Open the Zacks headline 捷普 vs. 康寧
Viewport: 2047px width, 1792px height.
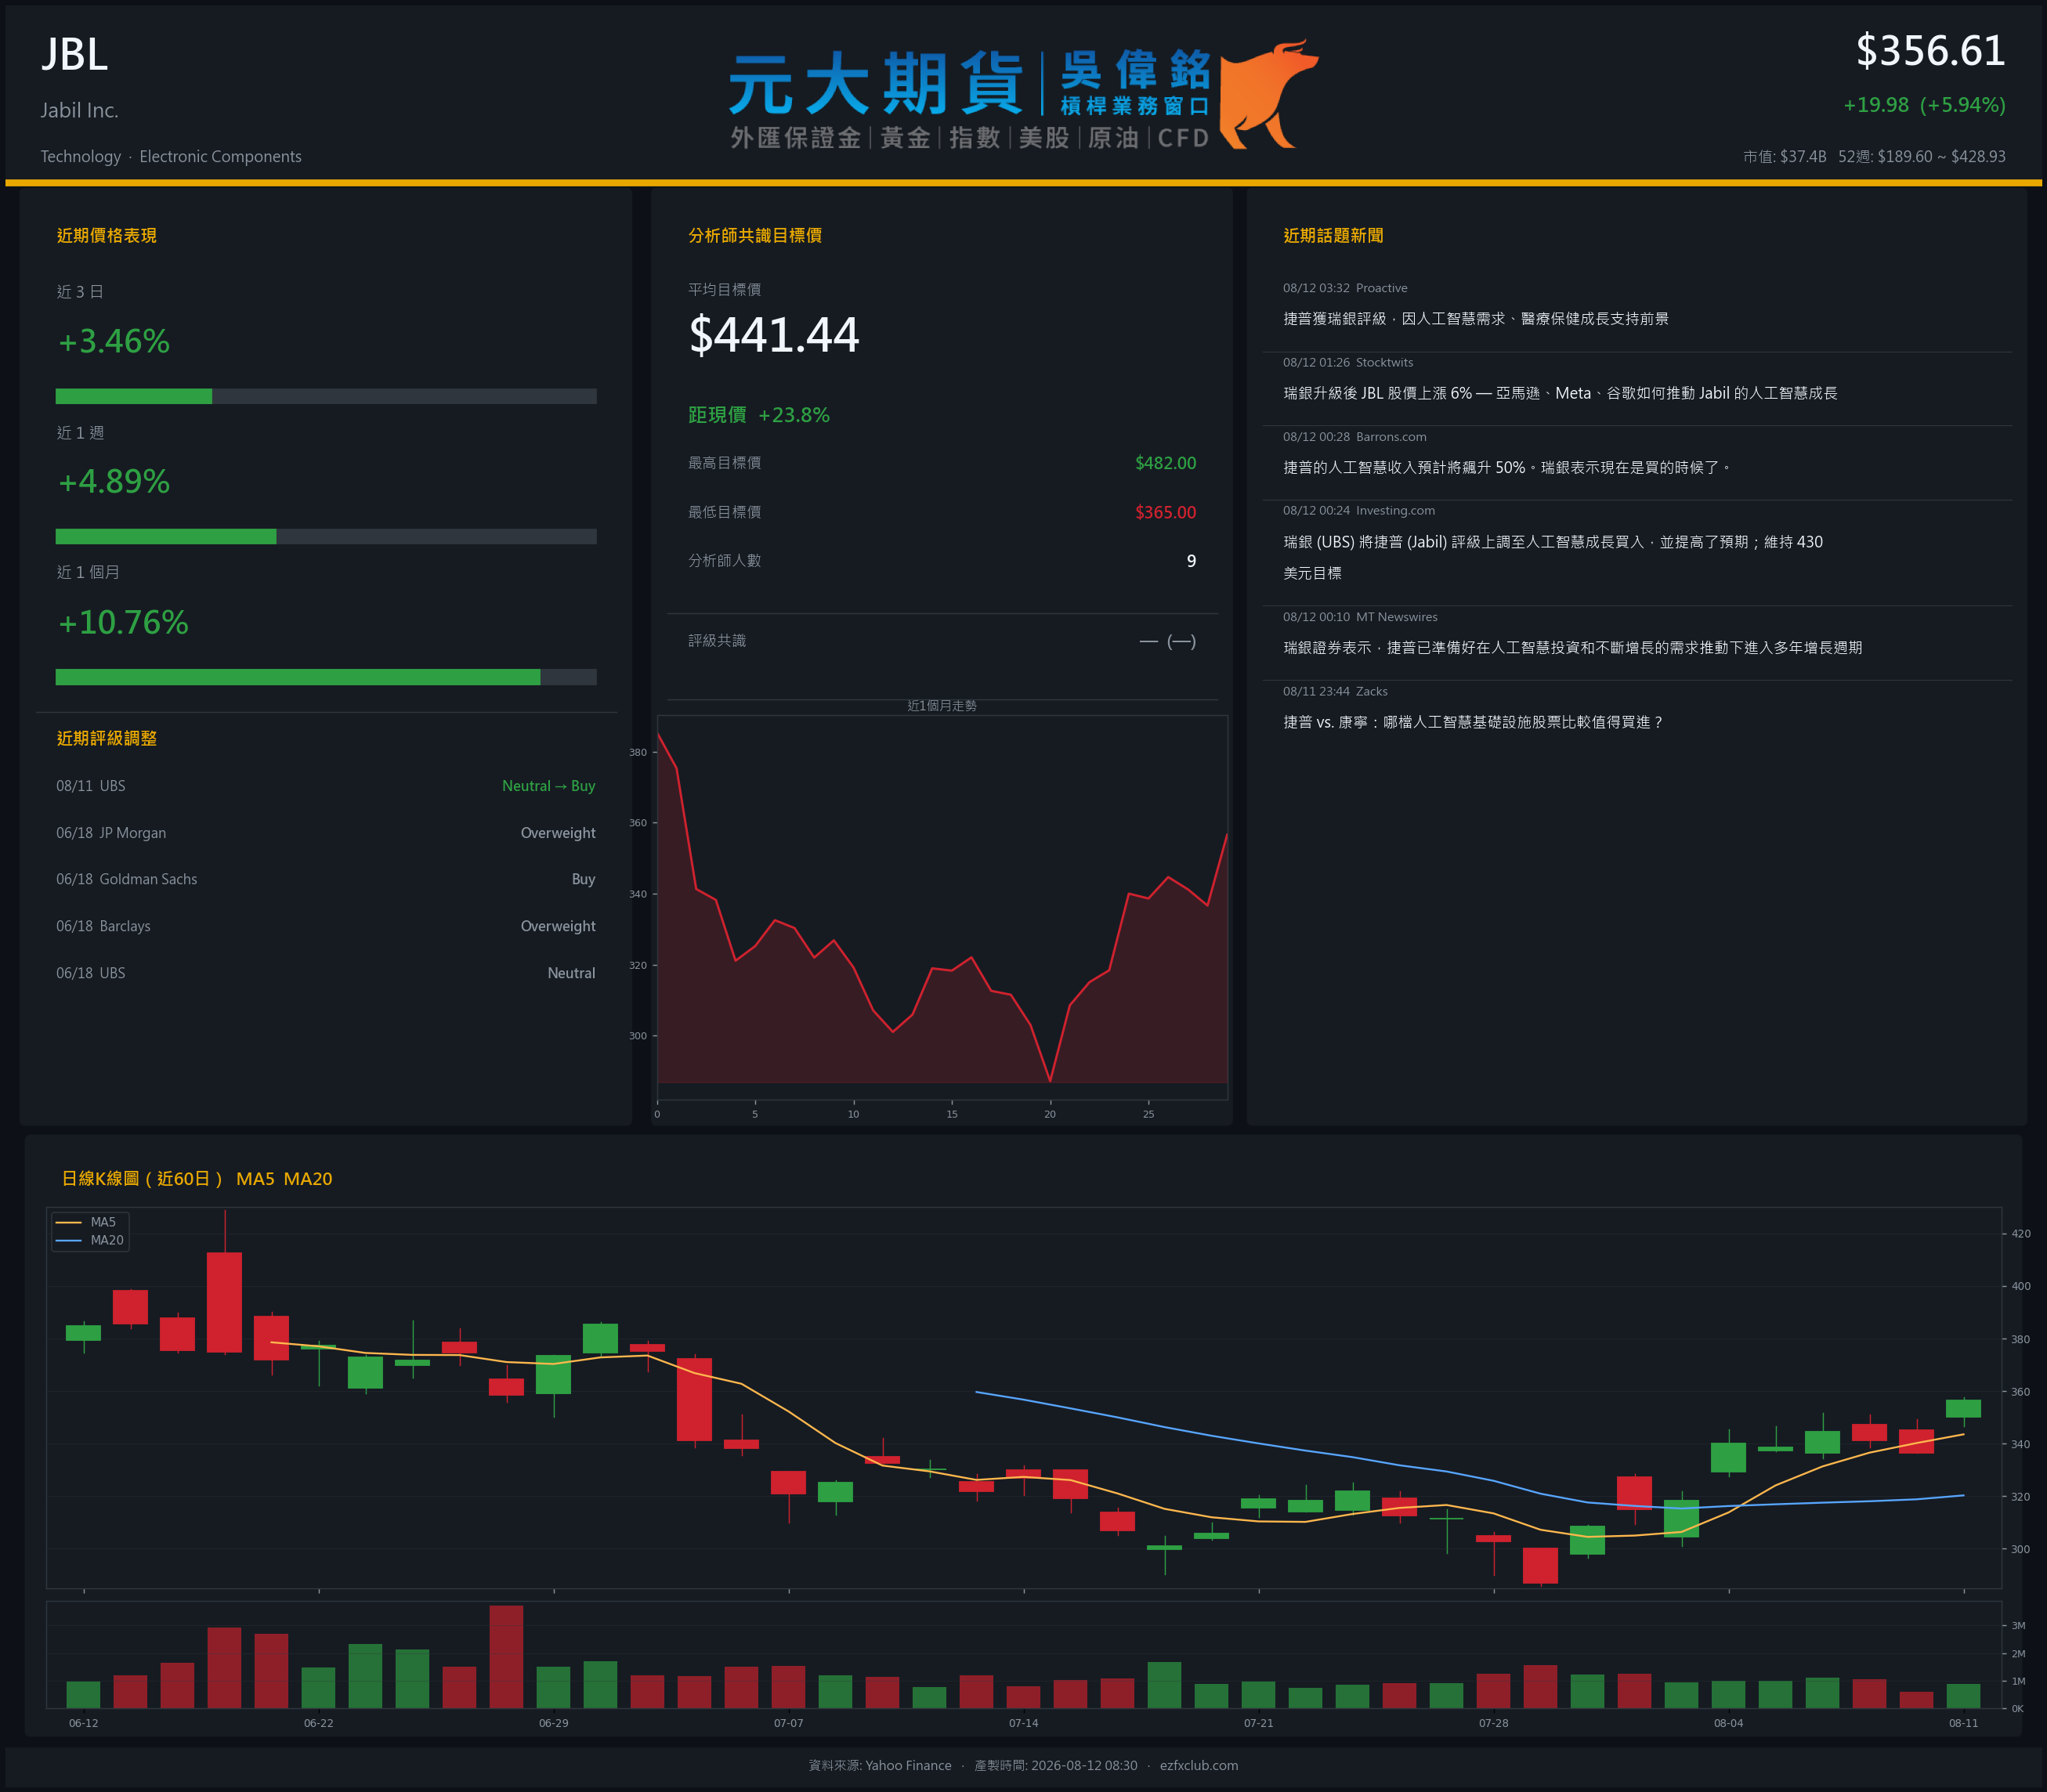tap(1473, 722)
